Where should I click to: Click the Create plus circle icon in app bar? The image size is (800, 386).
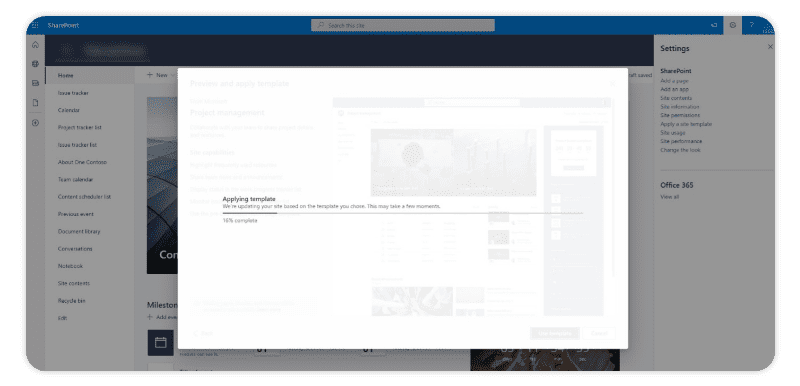click(35, 123)
